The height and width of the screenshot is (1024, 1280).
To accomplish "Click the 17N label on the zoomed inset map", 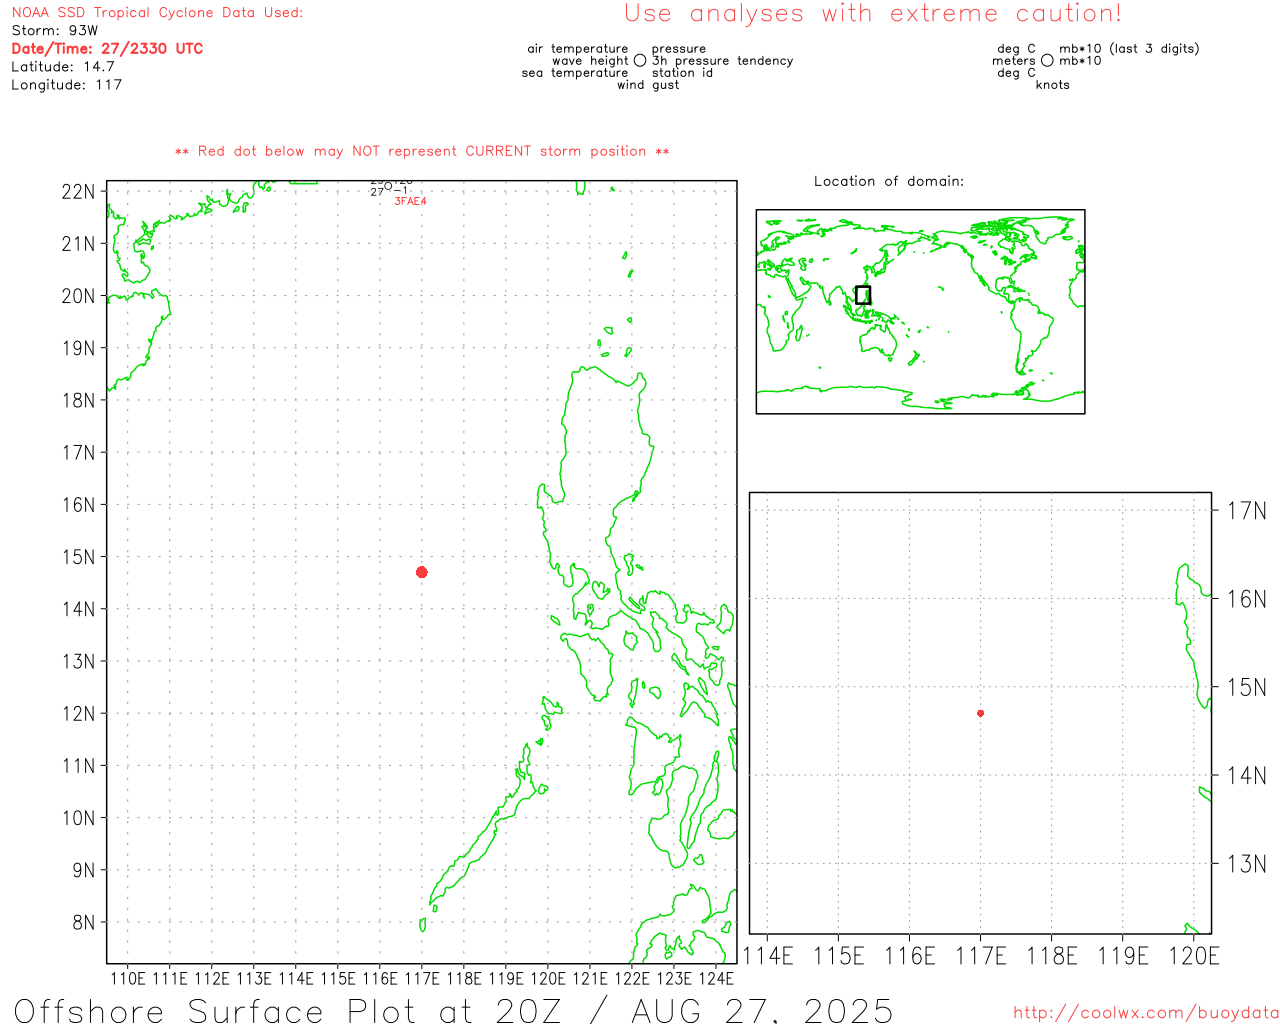I will click(1246, 511).
